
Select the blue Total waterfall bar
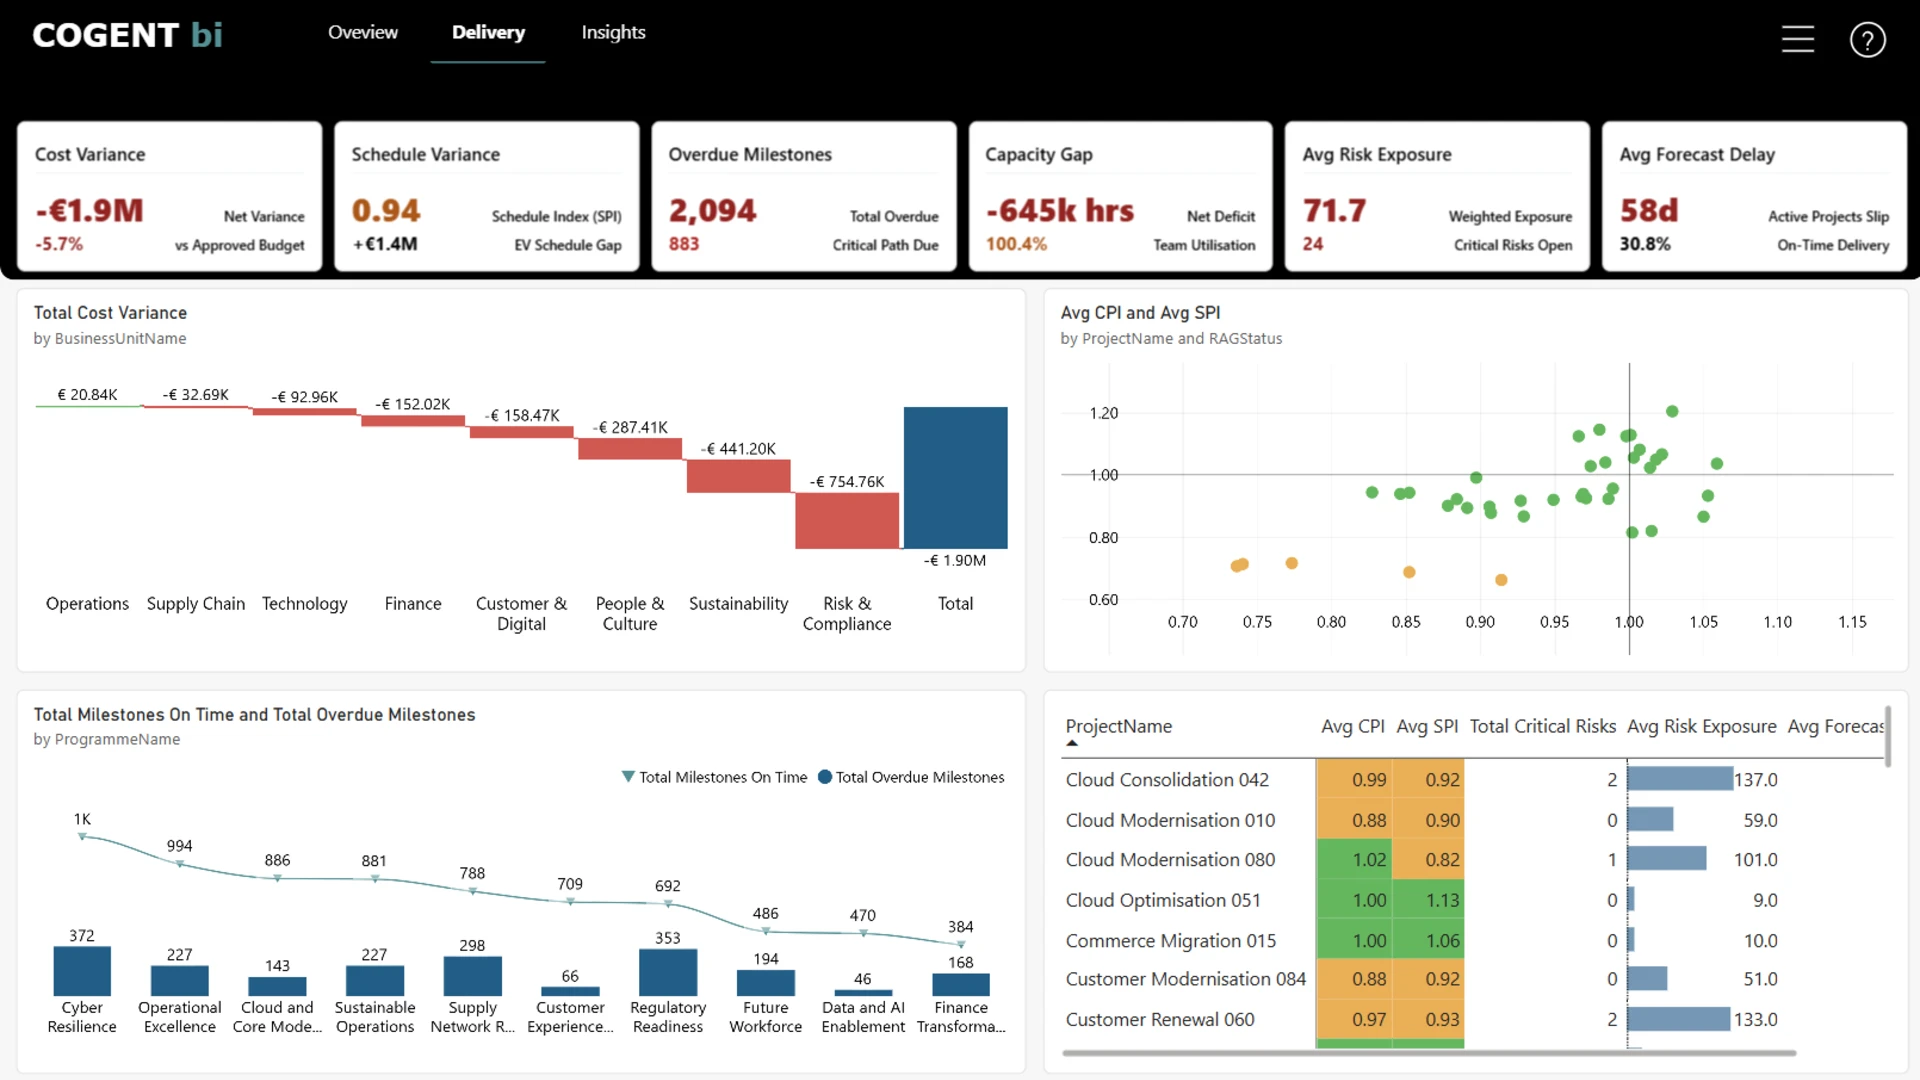955,478
